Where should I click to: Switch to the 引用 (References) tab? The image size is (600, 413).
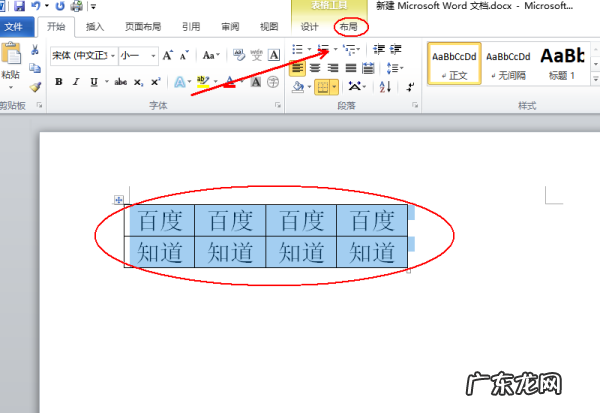tap(191, 27)
